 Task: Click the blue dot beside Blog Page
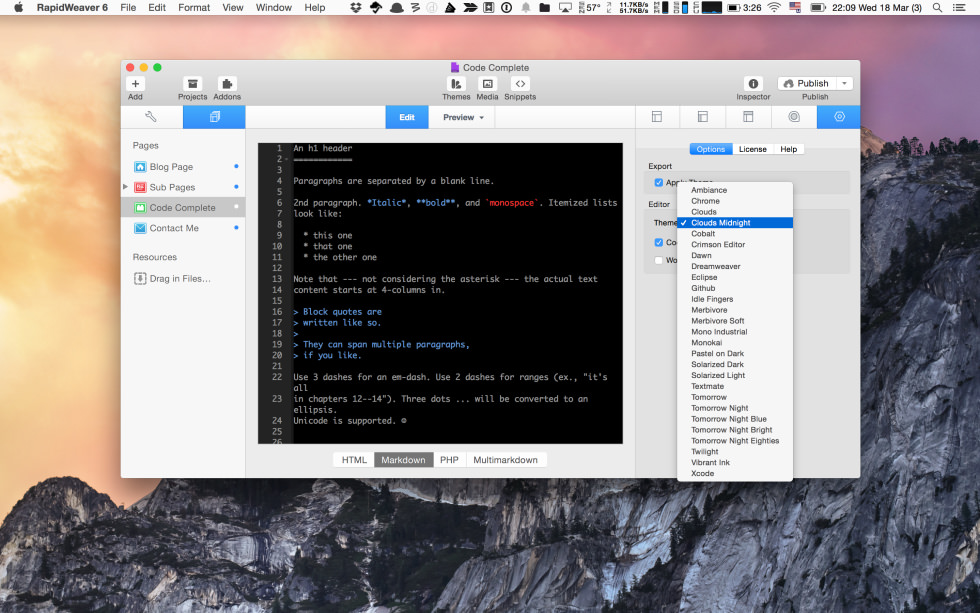[236, 166]
